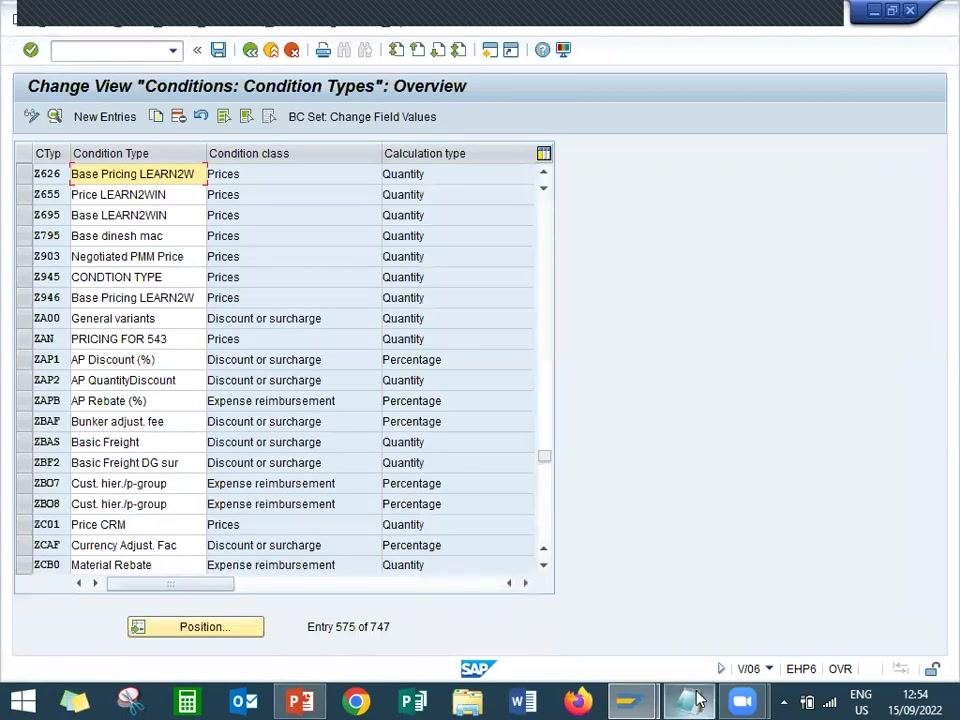Select the row selector for Z626
This screenshot has width=960, height=720.
click(x=24, y=174)
